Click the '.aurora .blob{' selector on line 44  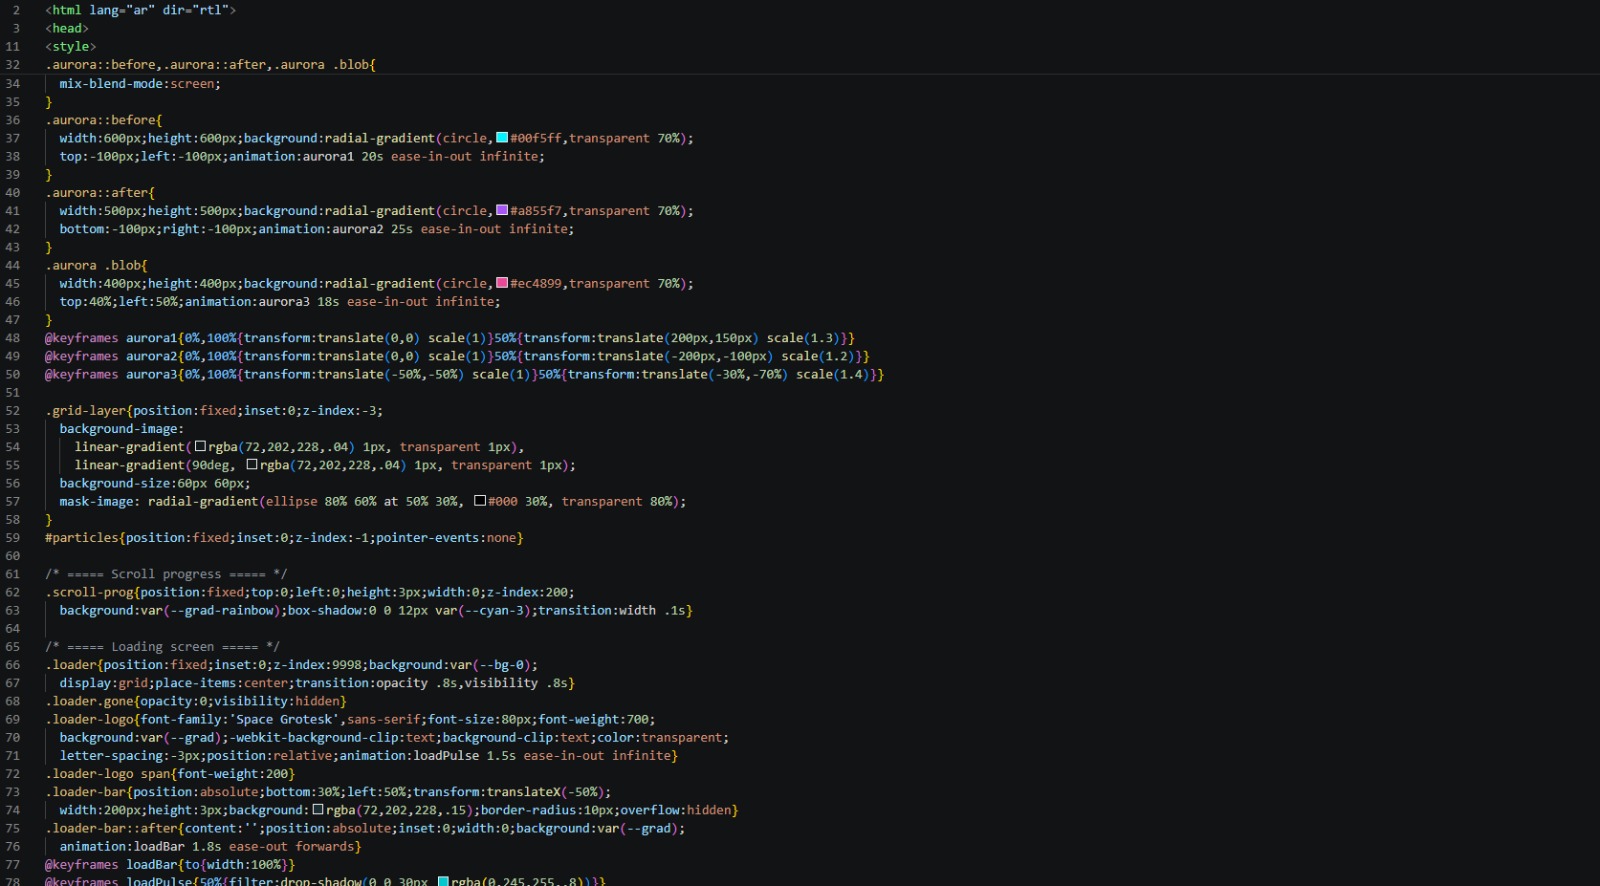tap(96, 266)
